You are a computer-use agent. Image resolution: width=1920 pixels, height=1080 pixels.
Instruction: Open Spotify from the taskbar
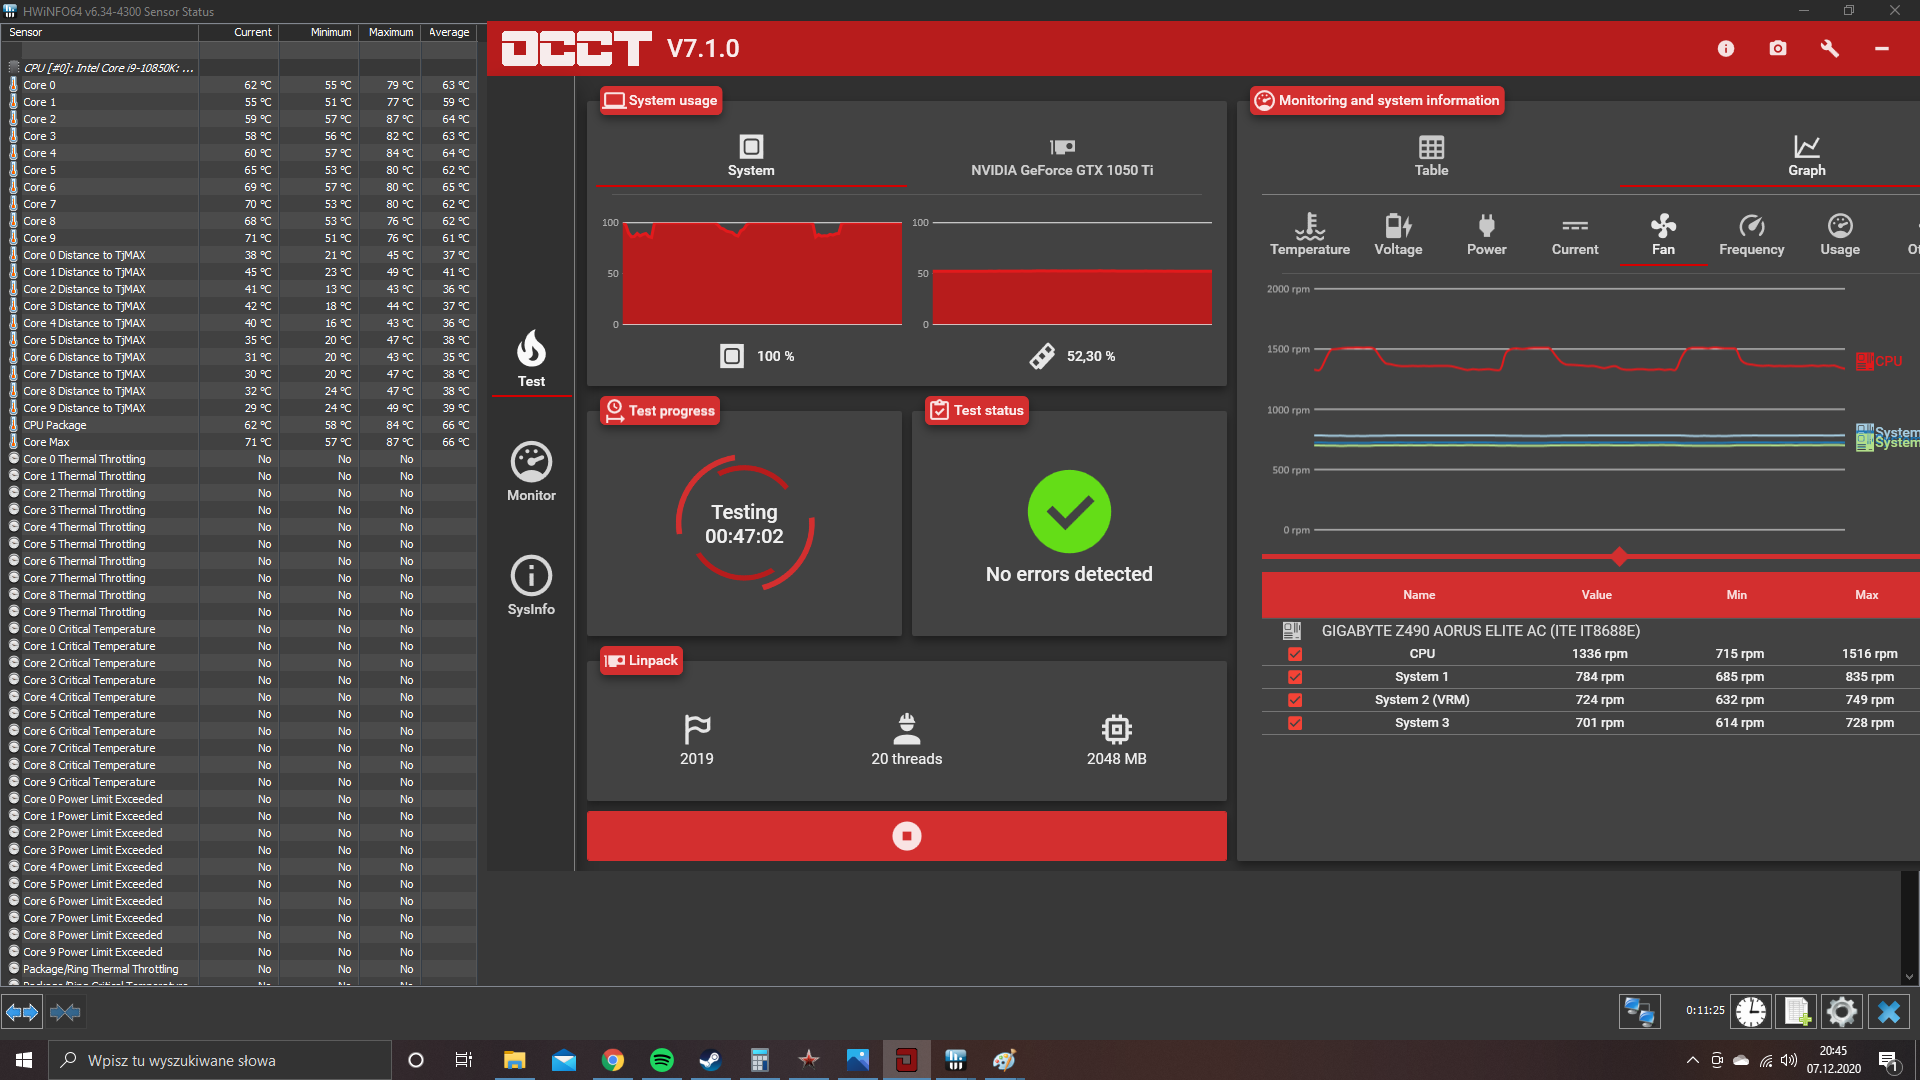tap(661, 1060)
